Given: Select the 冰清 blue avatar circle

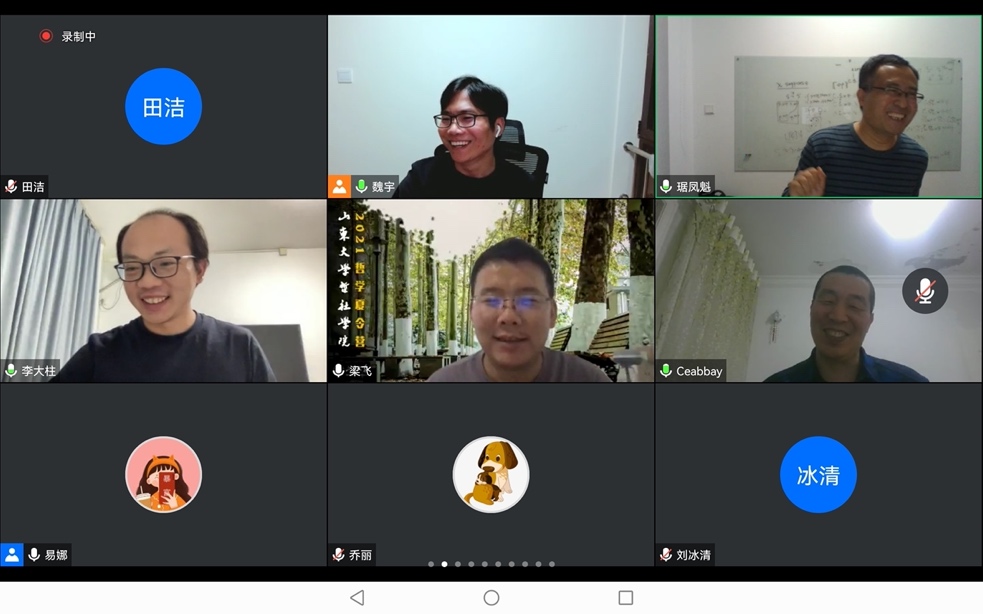Looking at the screenshot, I should (818, 475).
